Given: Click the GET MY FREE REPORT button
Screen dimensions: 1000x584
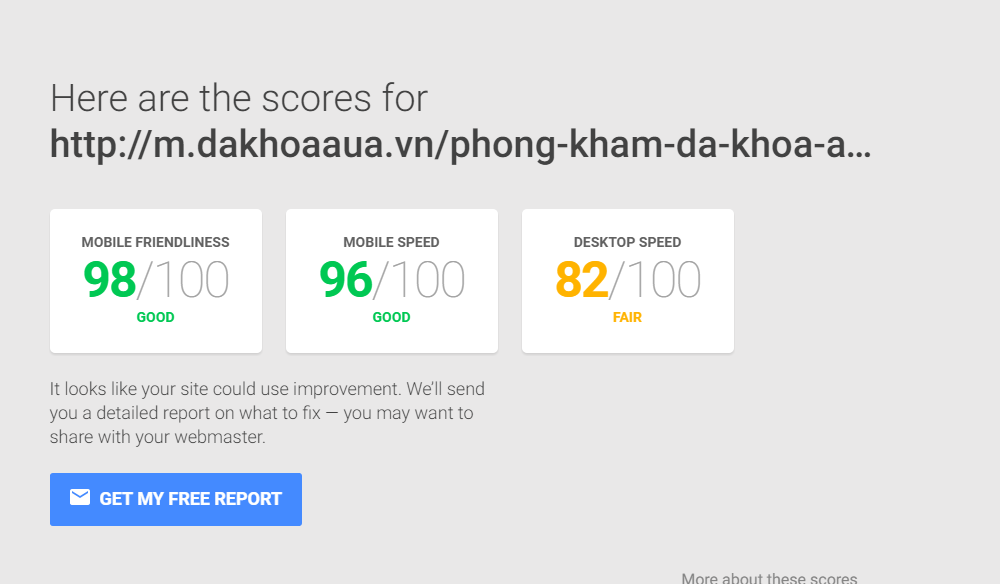Looking at the screenshot, I should (176, 499).
